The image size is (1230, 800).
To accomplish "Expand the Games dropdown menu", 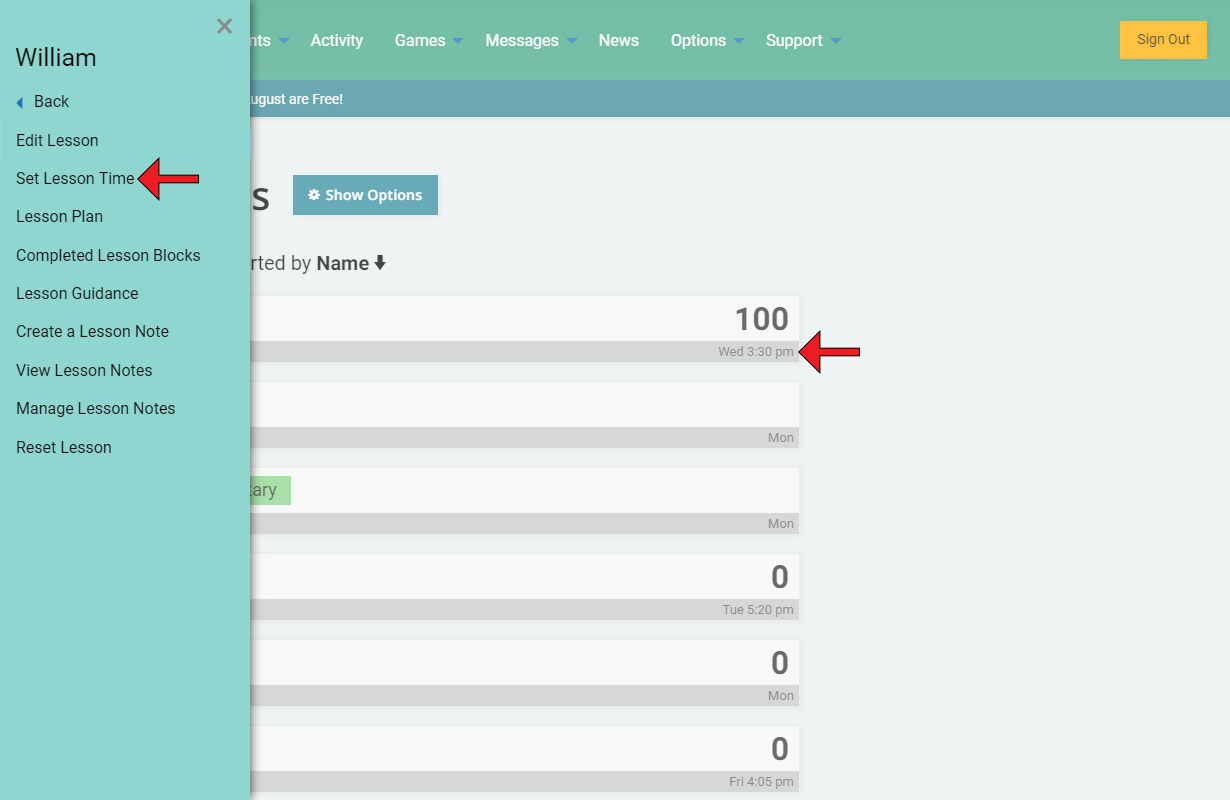I will [x=429, y=41].
